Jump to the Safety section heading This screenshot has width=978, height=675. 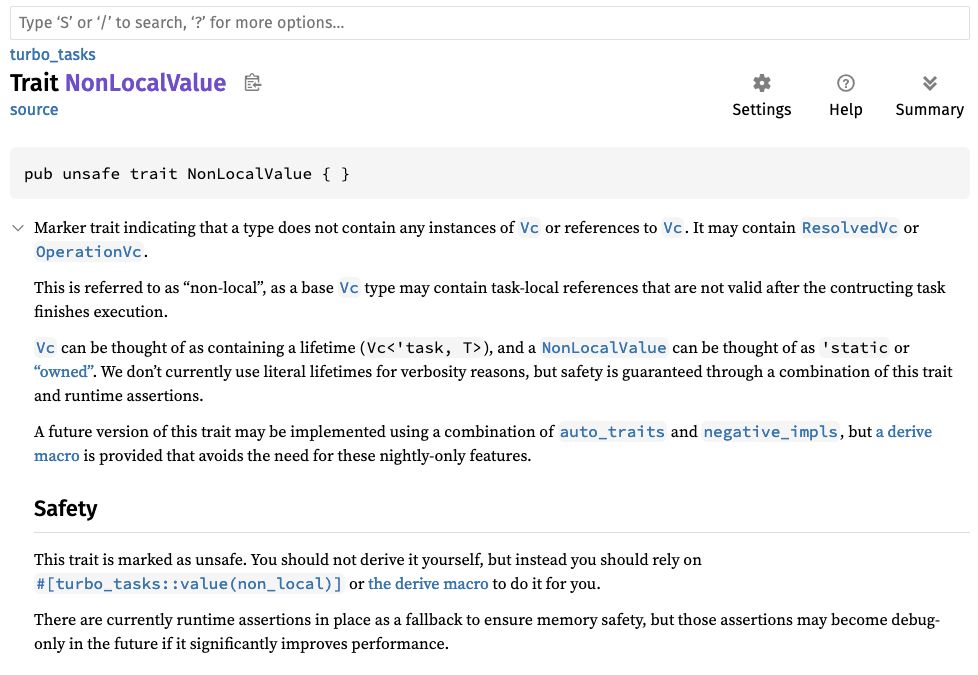click(65, 508)
